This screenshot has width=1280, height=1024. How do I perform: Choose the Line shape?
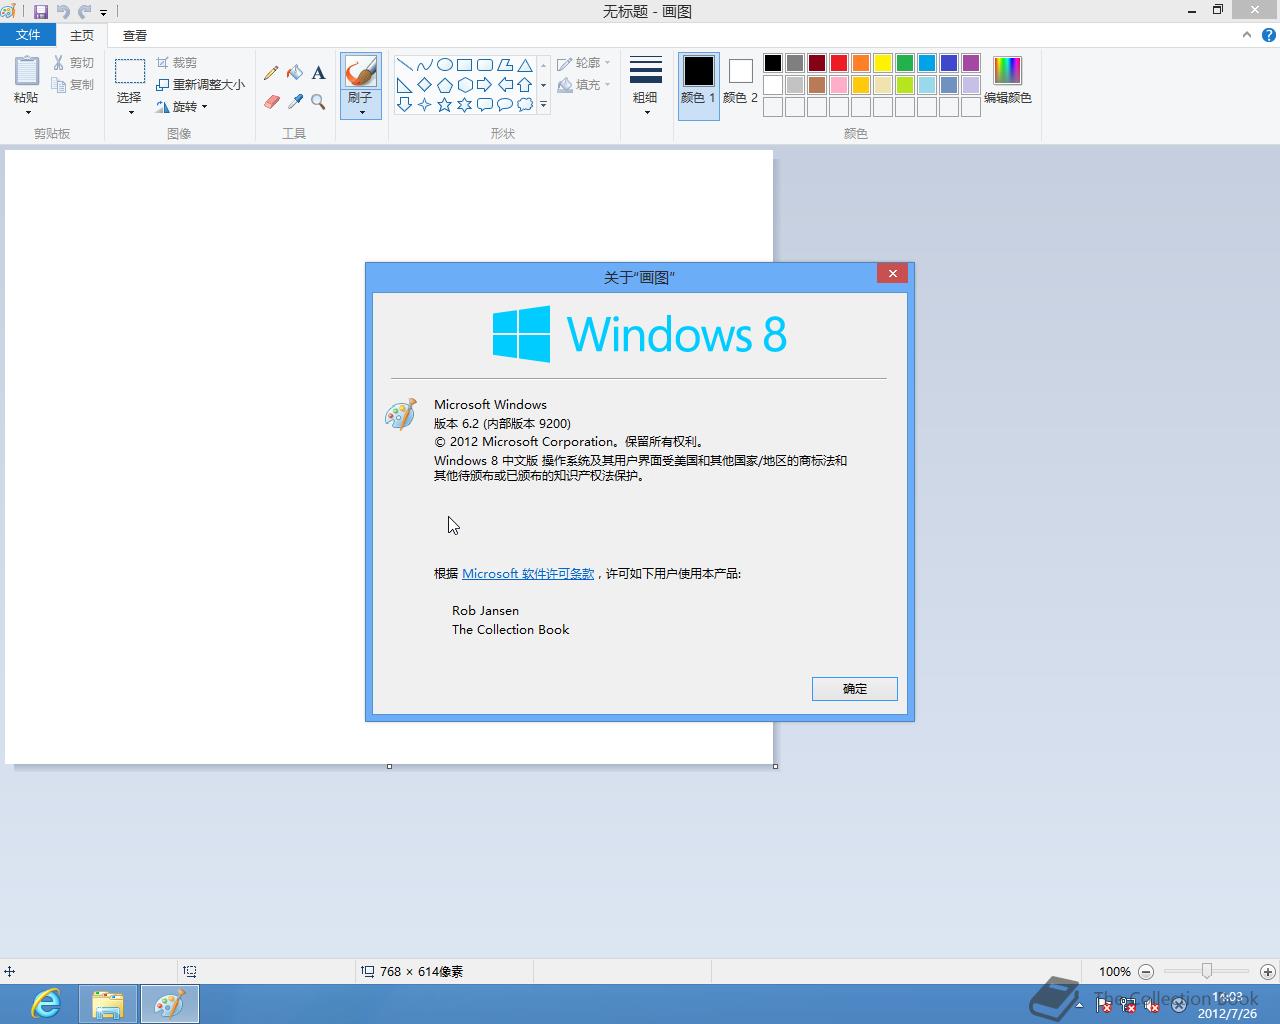[405, 65]
